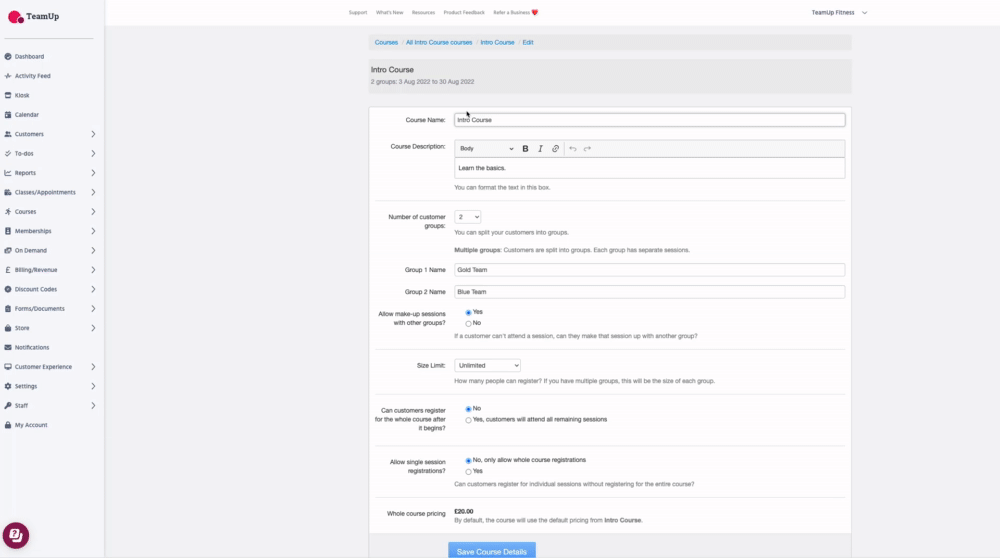Open Dashboard in the sidebar

coord(29,57)
